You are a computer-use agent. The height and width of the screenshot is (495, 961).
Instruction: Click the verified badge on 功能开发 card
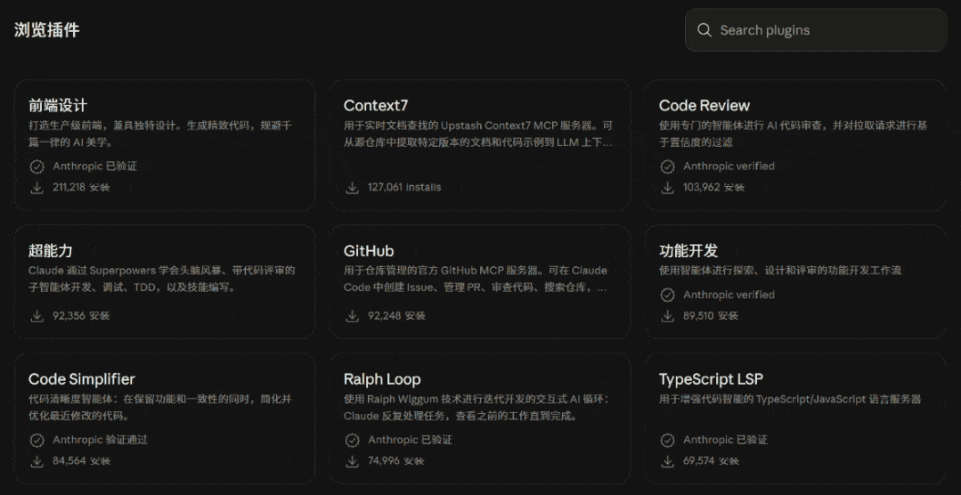[667, 295]
